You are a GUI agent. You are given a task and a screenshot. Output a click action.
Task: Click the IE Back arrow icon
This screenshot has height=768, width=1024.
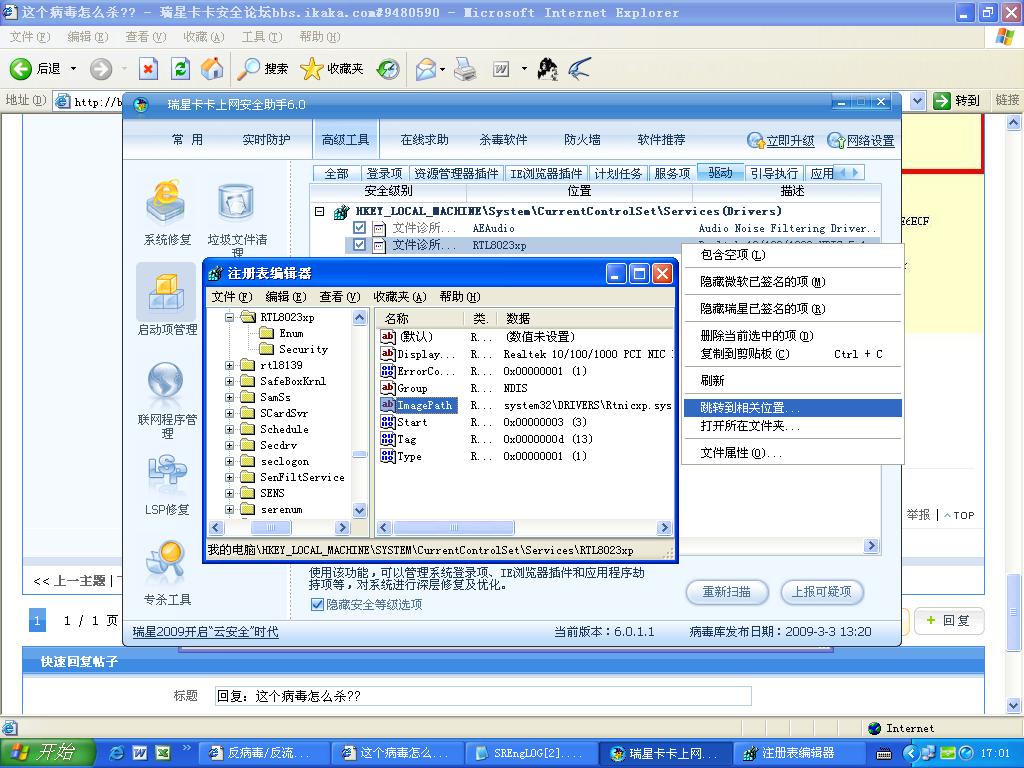(x=20, y=69)
